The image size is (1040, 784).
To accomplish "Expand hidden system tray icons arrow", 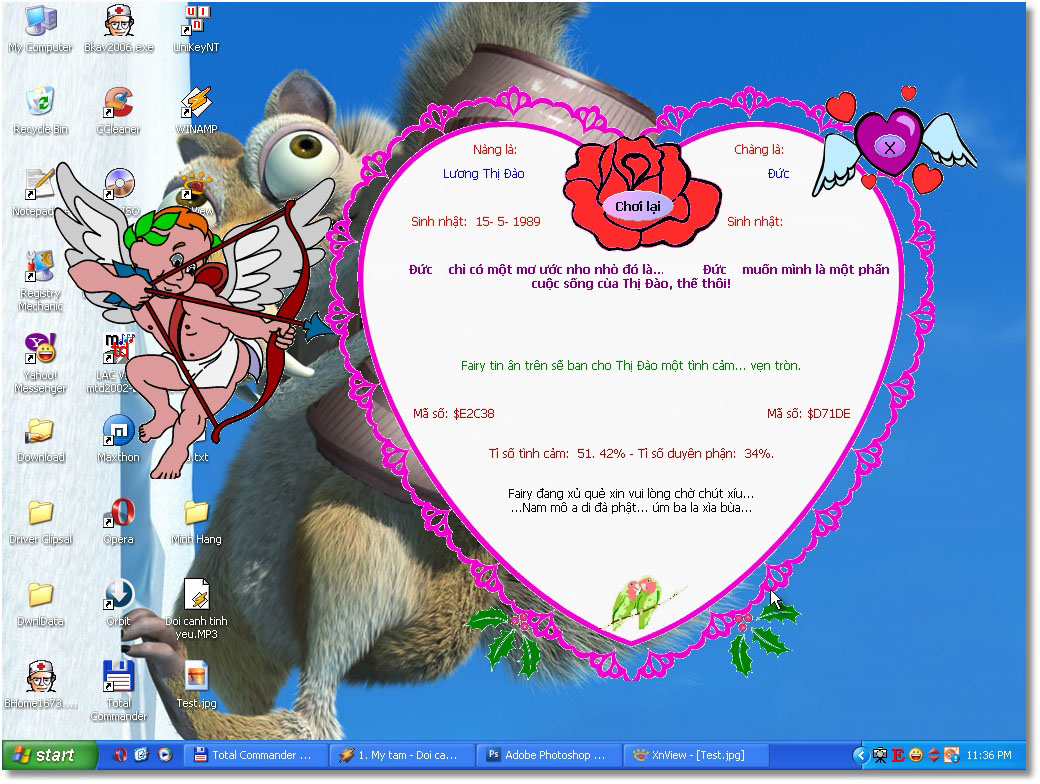I will click(860, 755).
